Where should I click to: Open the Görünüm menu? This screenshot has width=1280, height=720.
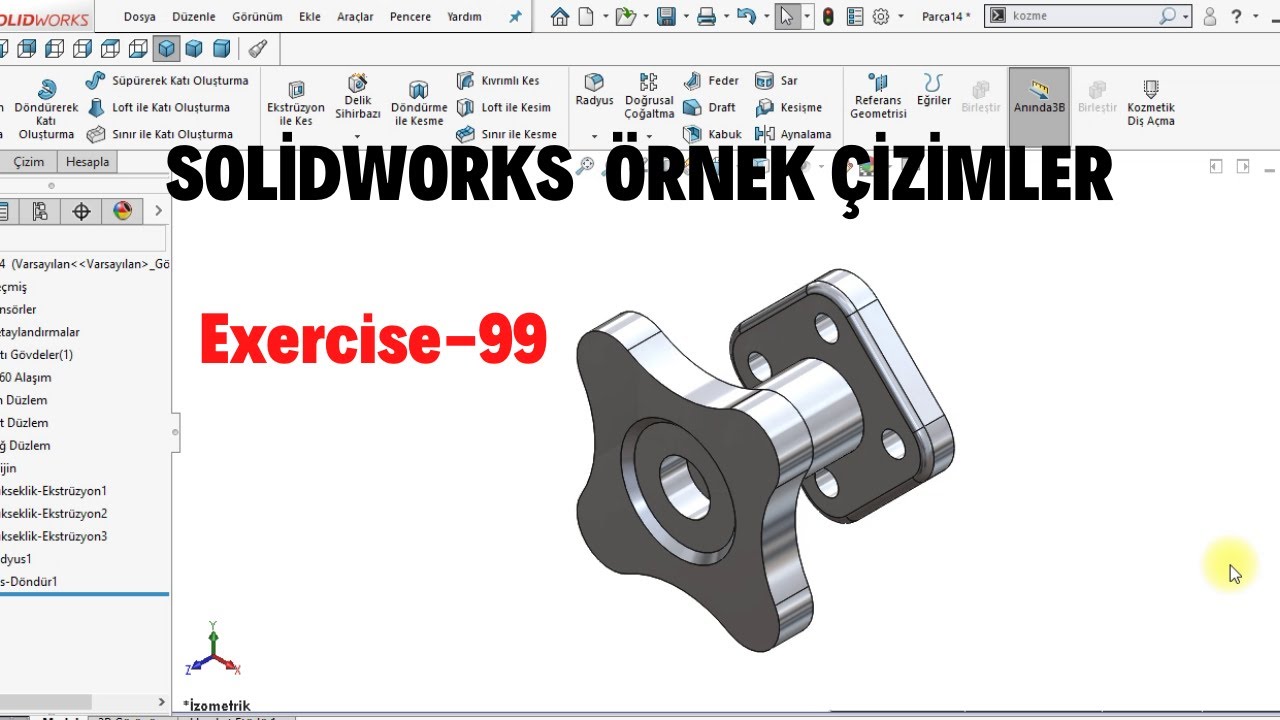tap(257, 17)
